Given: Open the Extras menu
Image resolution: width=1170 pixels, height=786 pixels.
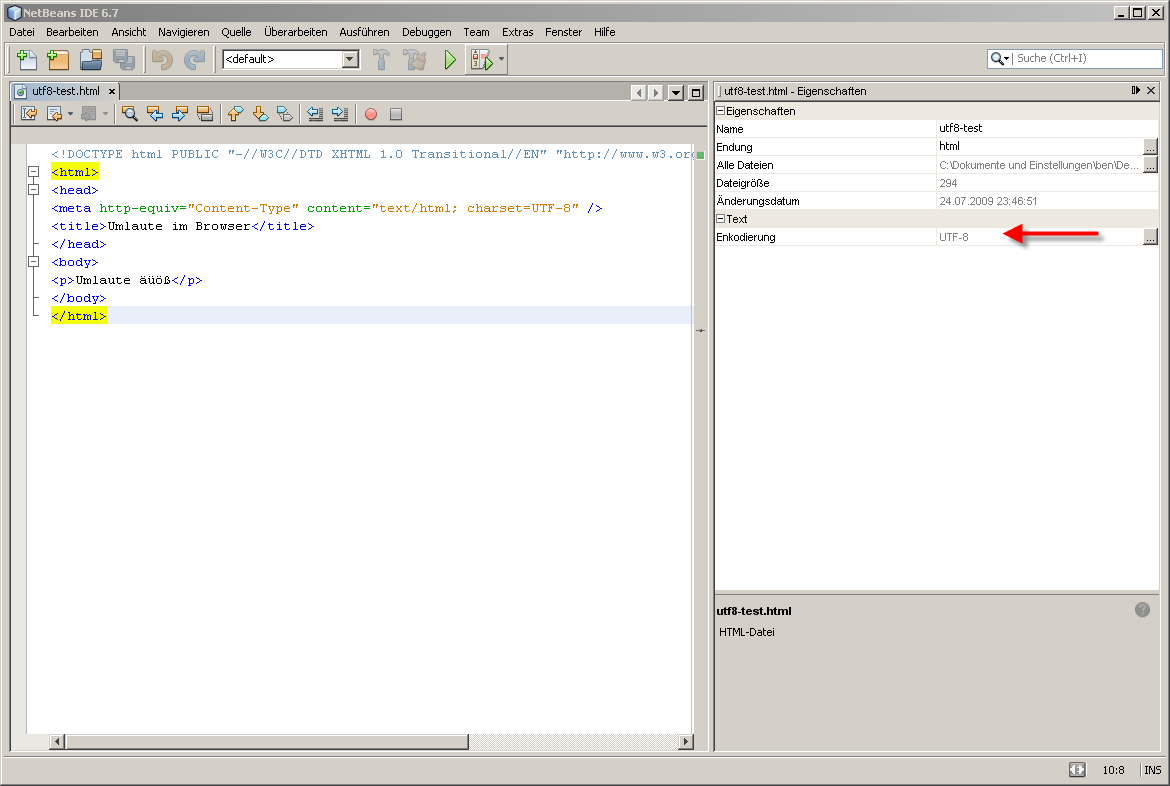Looking at the screenshot, I should coord(517,32).
